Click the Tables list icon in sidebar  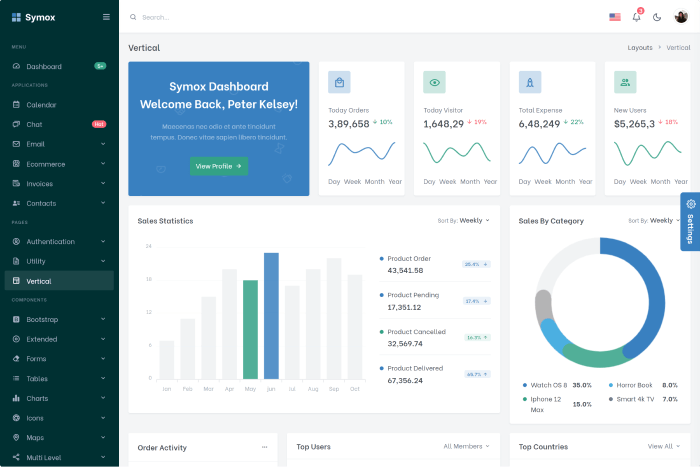coord(16,378)
